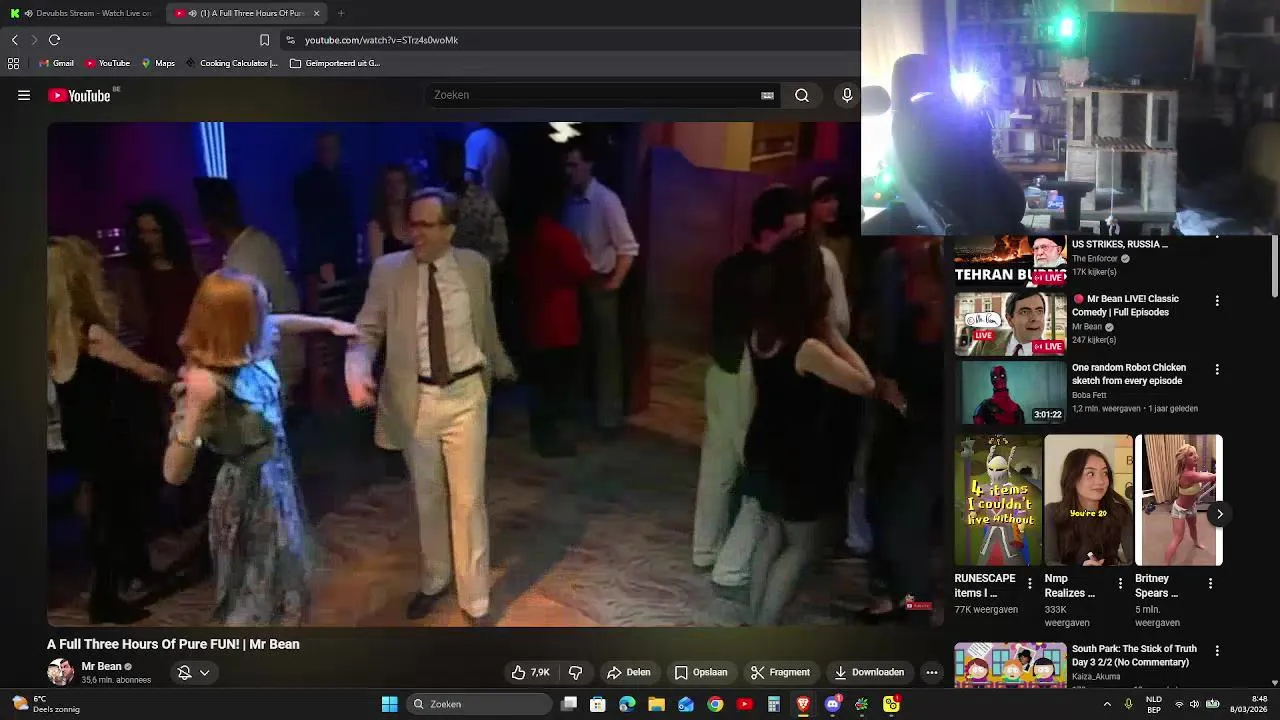The width and height of the screenshot is (1280, 720).
Task: Open options for Mr Bean LIVE video
Action: [1217, 300]
